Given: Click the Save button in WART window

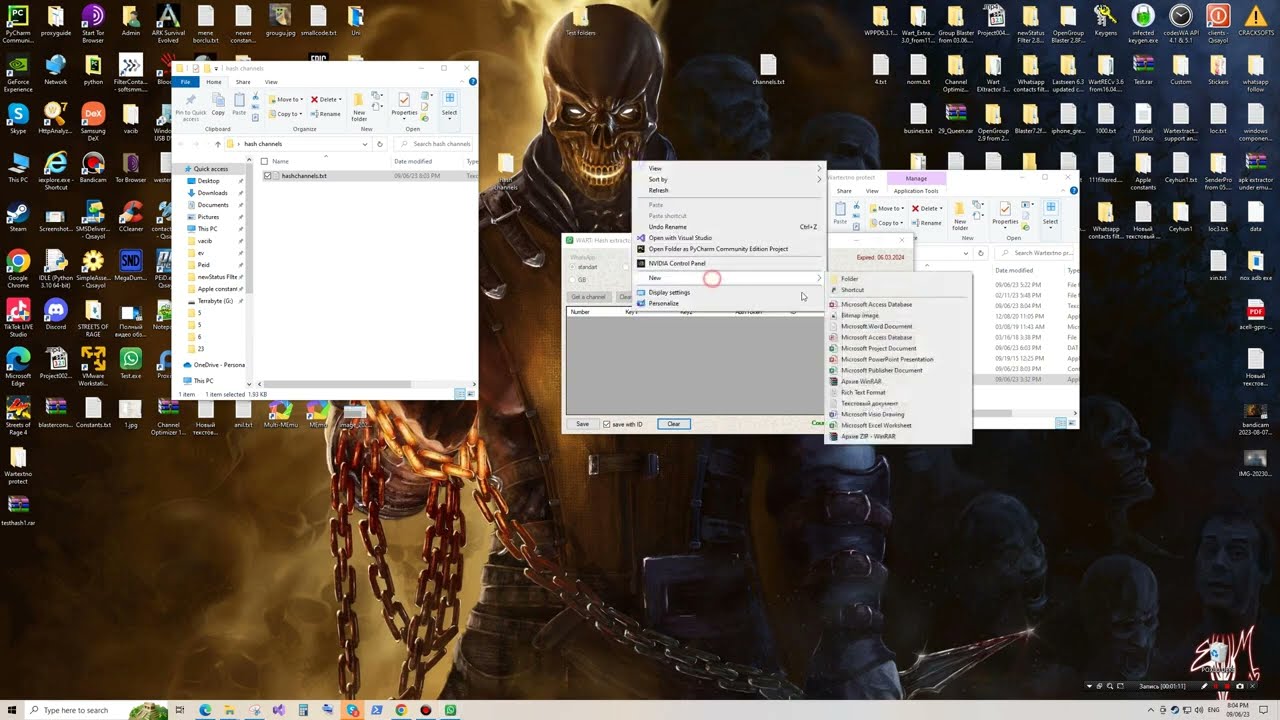Looking at the screenshot, I should click(582, 424).
